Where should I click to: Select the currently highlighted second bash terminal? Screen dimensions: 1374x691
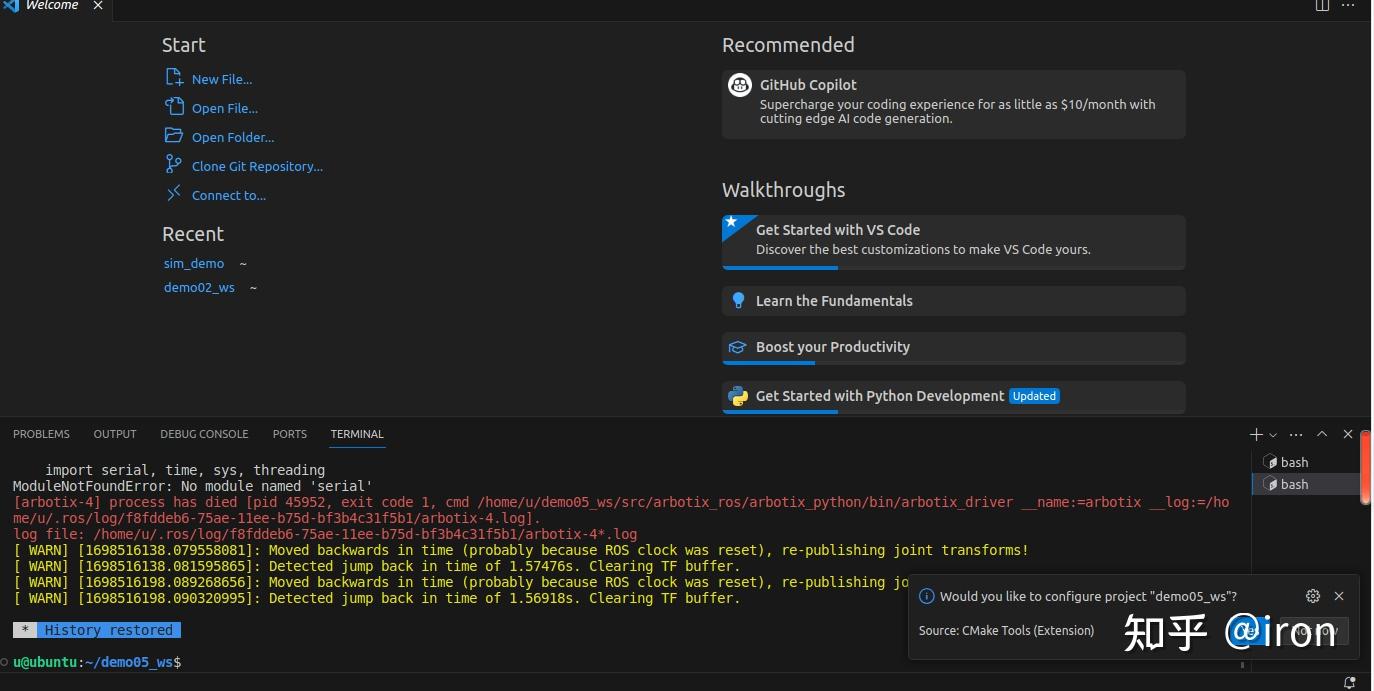point(1293,483)
